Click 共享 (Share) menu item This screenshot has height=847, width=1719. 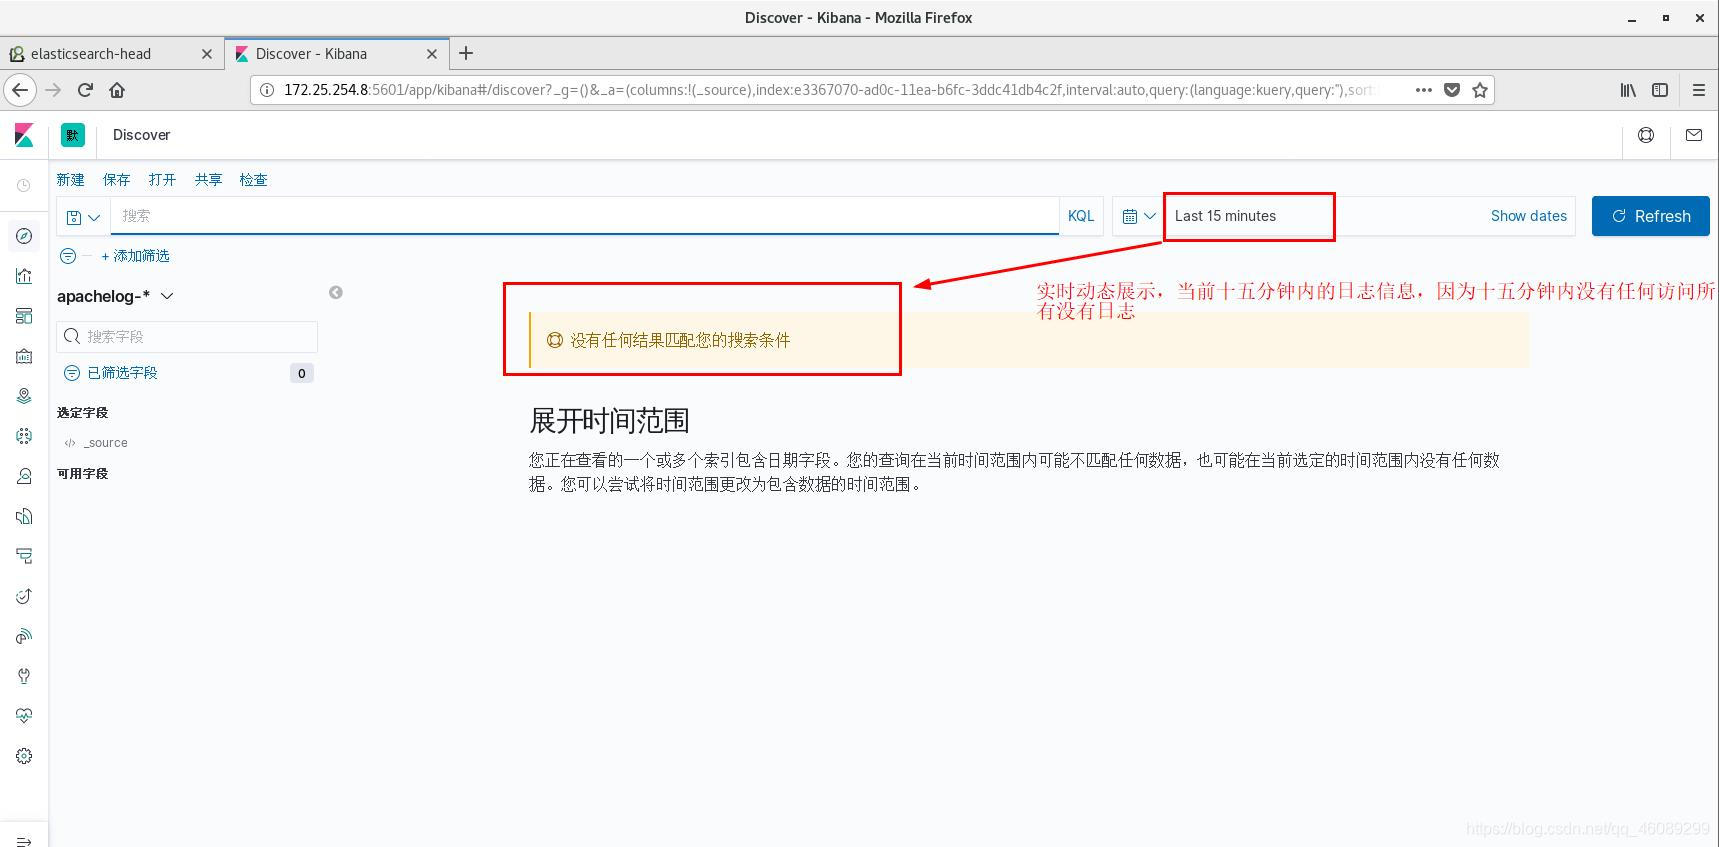pyautogui.click(x=208, y=180)
